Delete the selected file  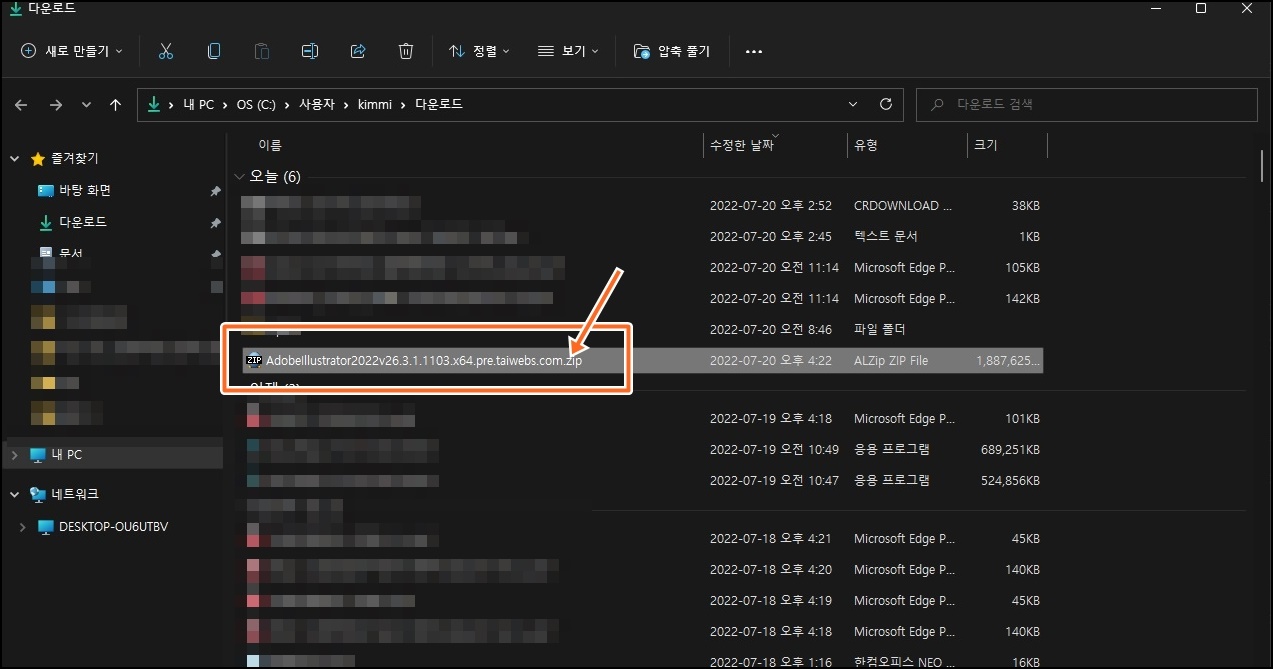pos(405,51)
